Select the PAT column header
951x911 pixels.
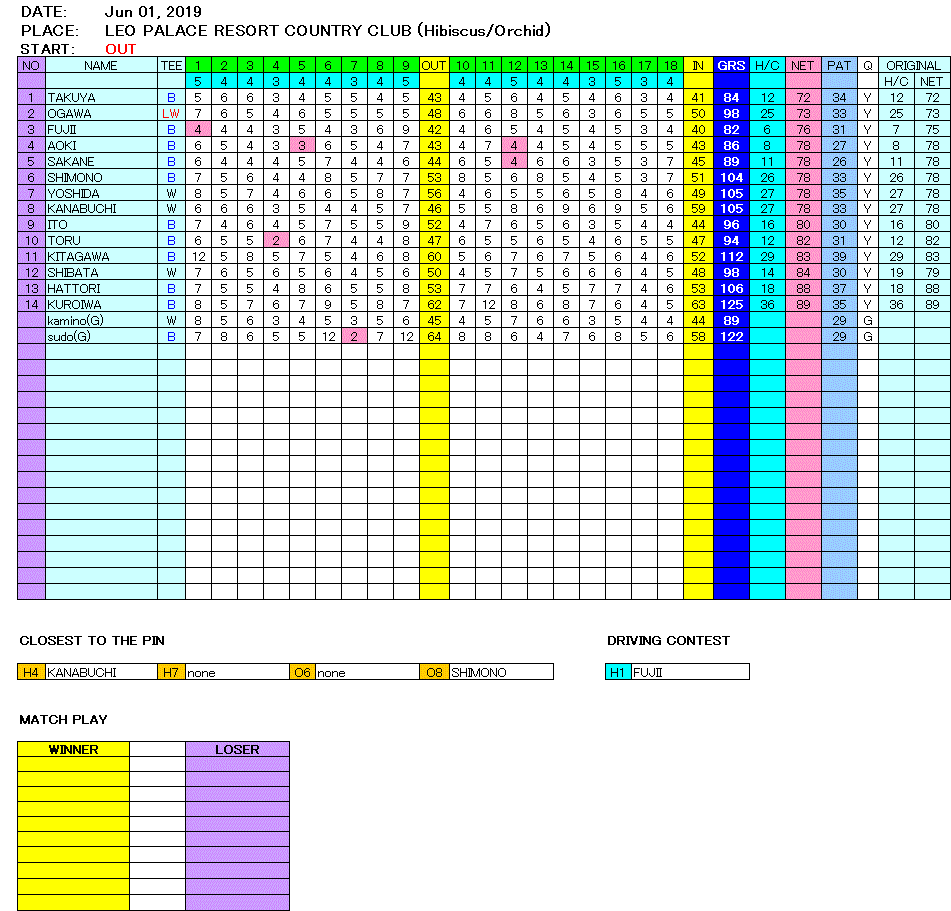tap(839, 65)
